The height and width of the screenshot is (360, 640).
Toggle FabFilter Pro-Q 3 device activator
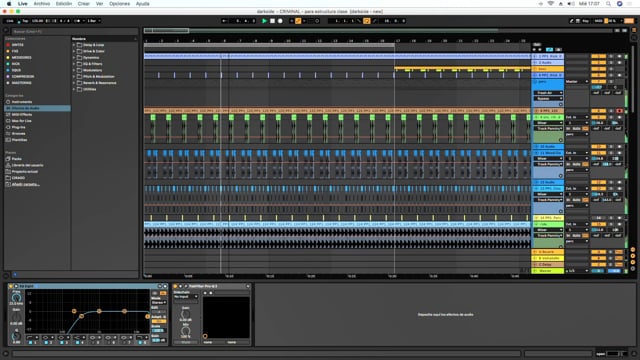pyautogui.click(x=176, y=286)
